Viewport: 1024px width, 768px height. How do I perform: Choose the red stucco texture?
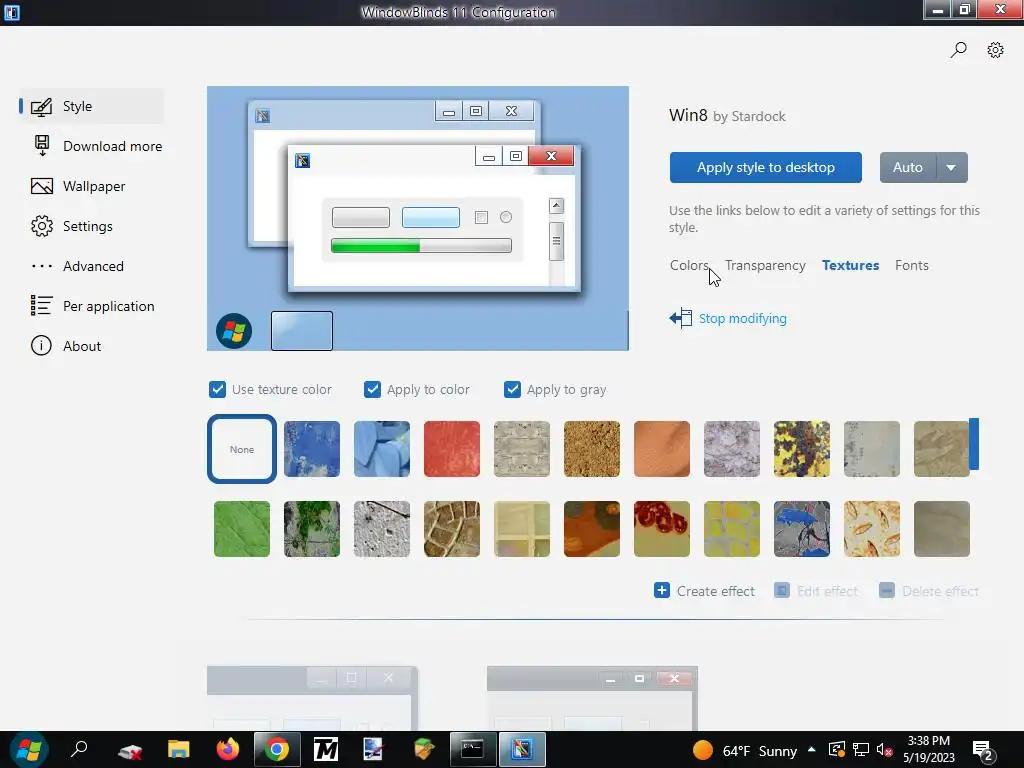(x=451, y=449)
